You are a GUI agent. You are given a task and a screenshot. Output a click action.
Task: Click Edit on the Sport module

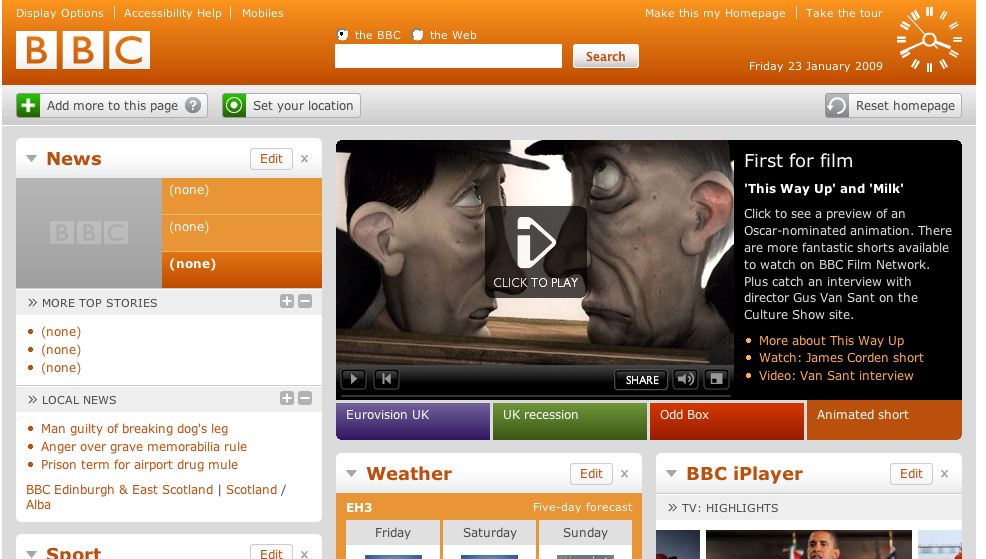(271, 553)
